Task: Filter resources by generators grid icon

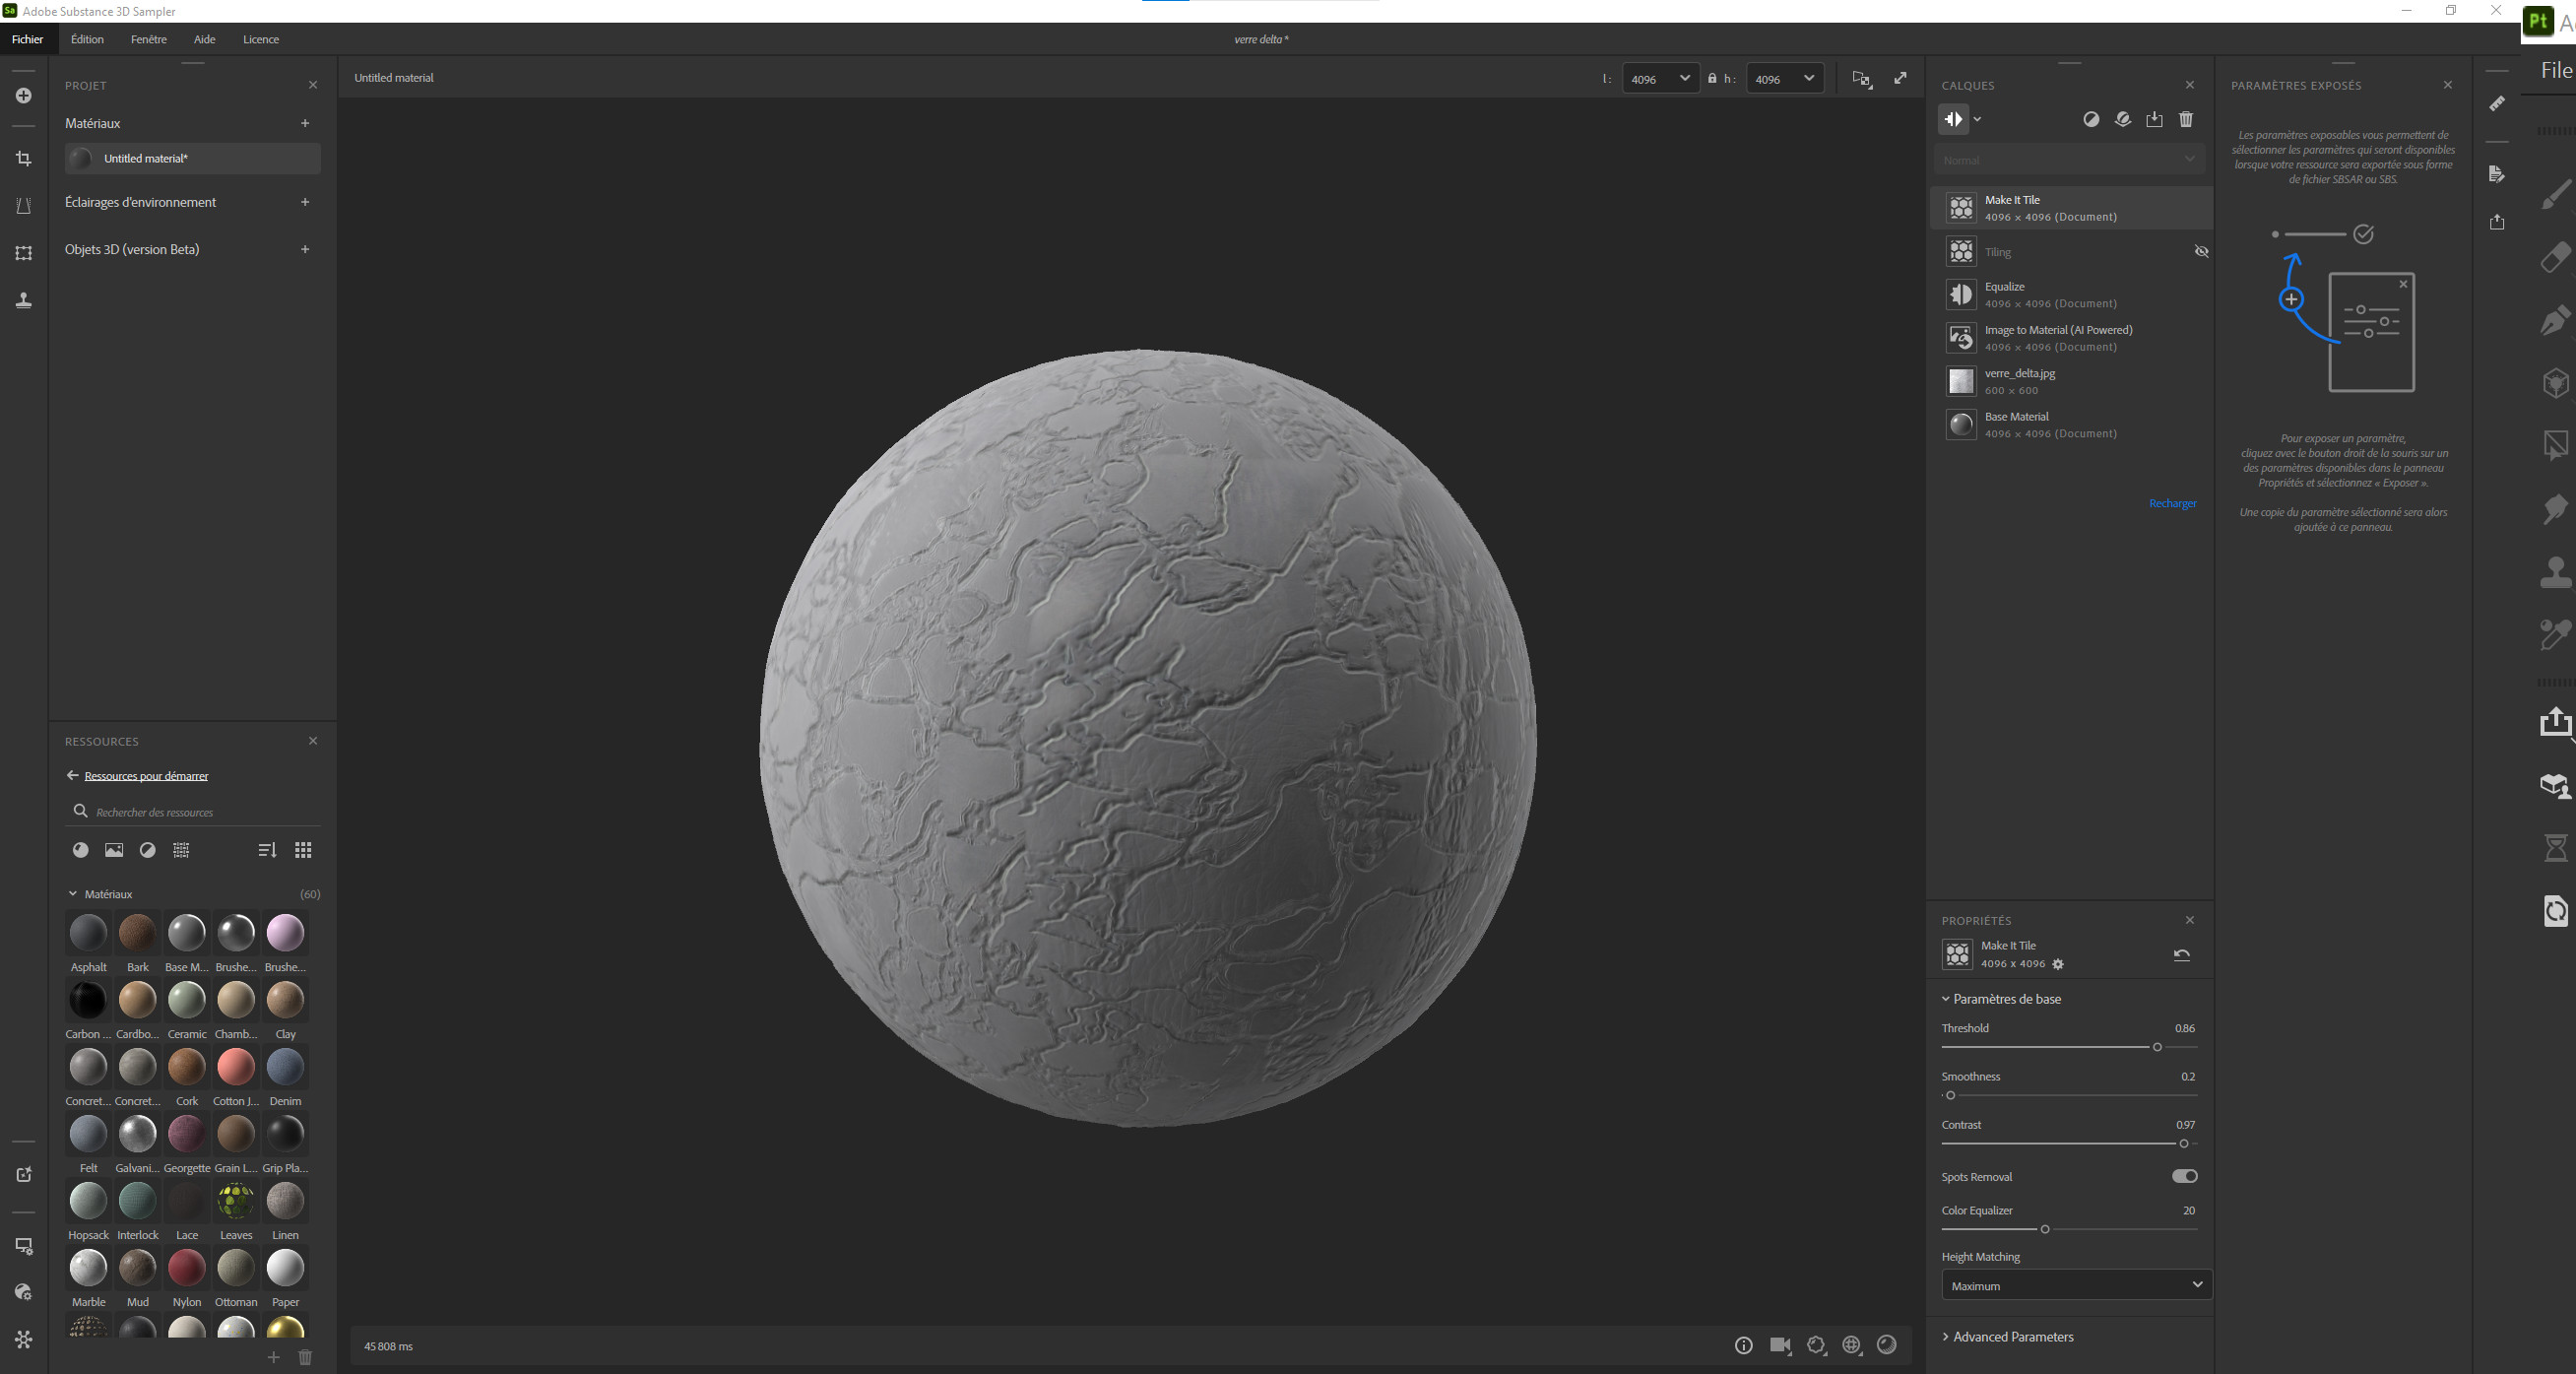Action: click(x=181, y=850)
